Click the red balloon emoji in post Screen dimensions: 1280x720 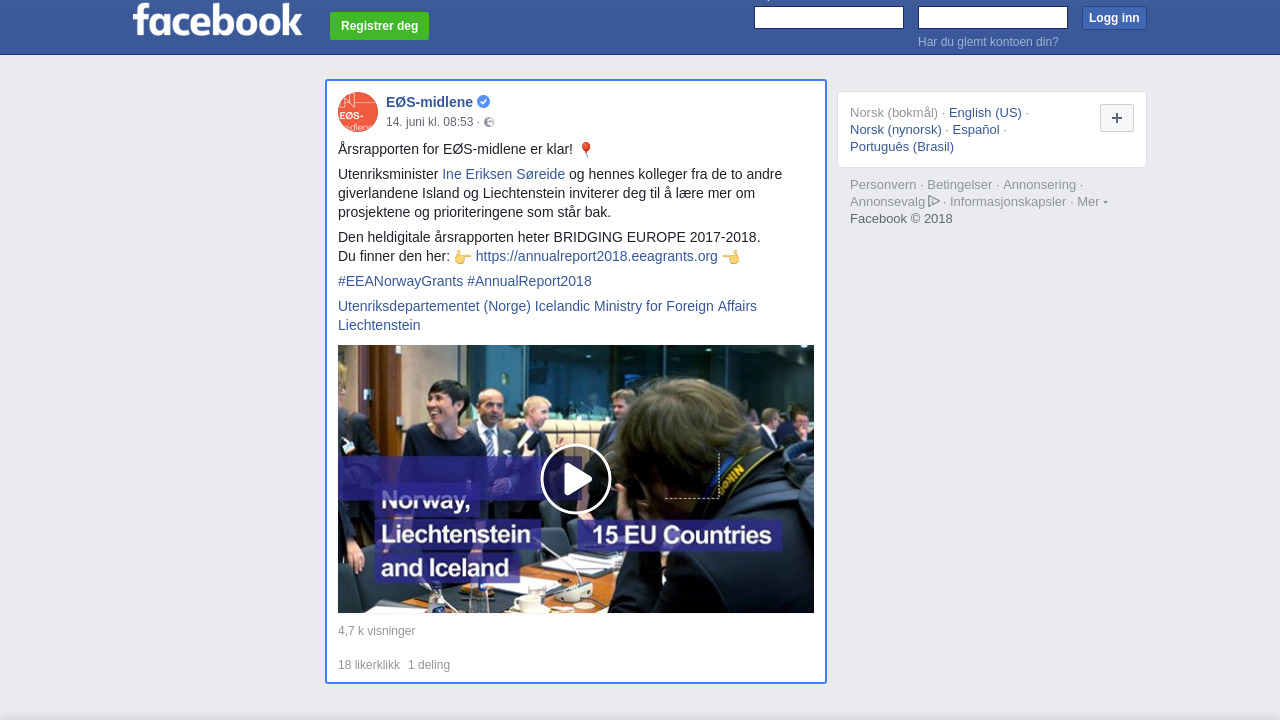pos(586,150)
